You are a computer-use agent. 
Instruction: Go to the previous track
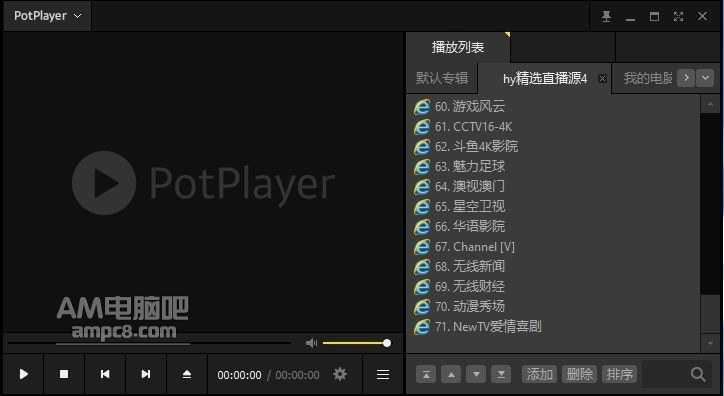pos(105,374)
